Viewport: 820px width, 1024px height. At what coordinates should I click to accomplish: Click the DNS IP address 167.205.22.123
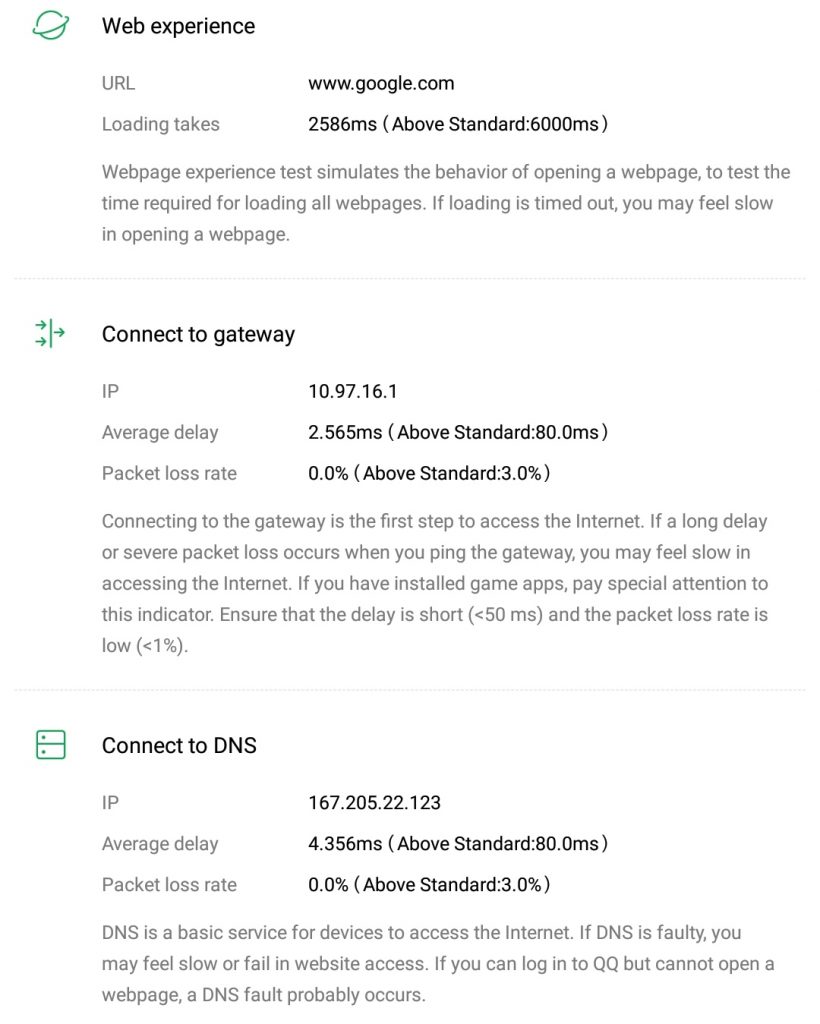pyautogui.click(x=375, y=803)
